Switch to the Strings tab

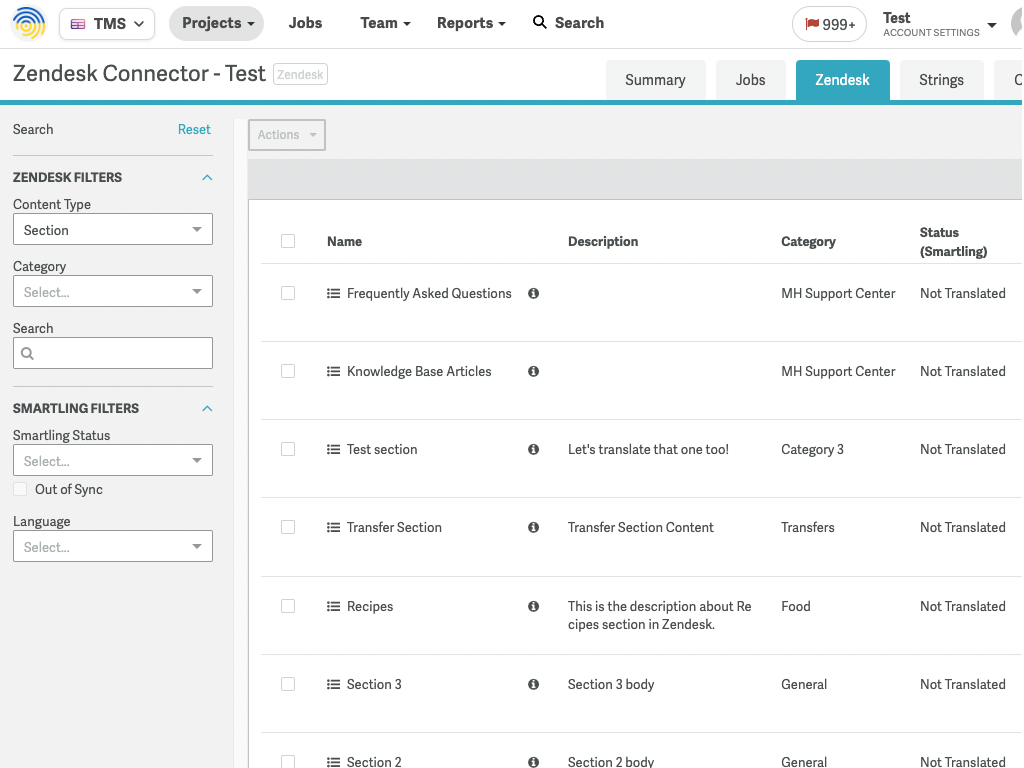(940, 79)
